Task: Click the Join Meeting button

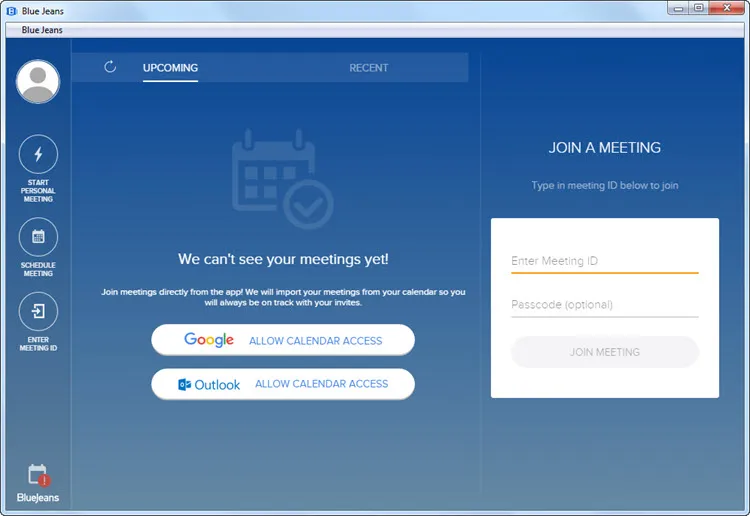Action: pyautogui.click(x=605, y=352)
